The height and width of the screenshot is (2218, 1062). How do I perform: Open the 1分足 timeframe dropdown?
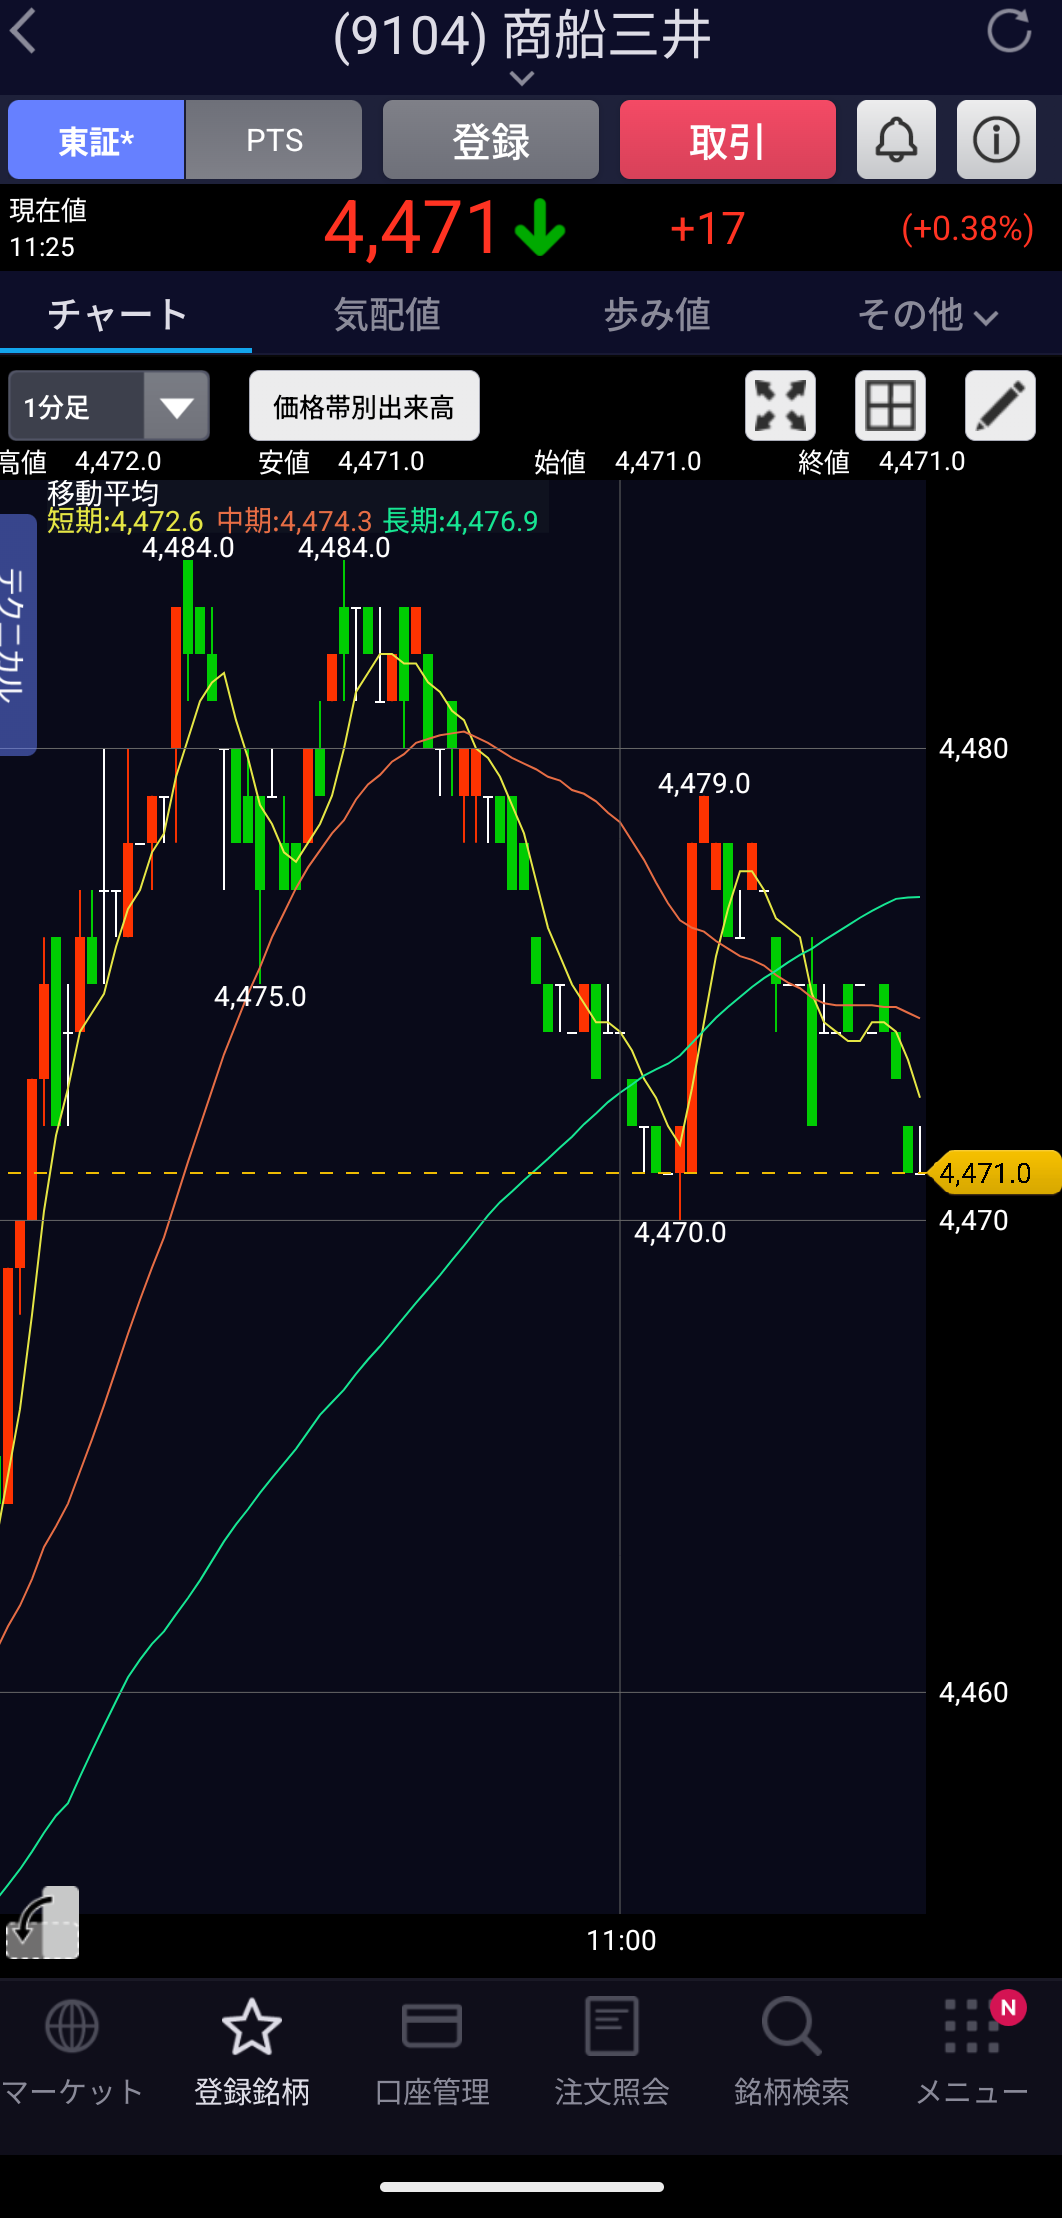109,406
